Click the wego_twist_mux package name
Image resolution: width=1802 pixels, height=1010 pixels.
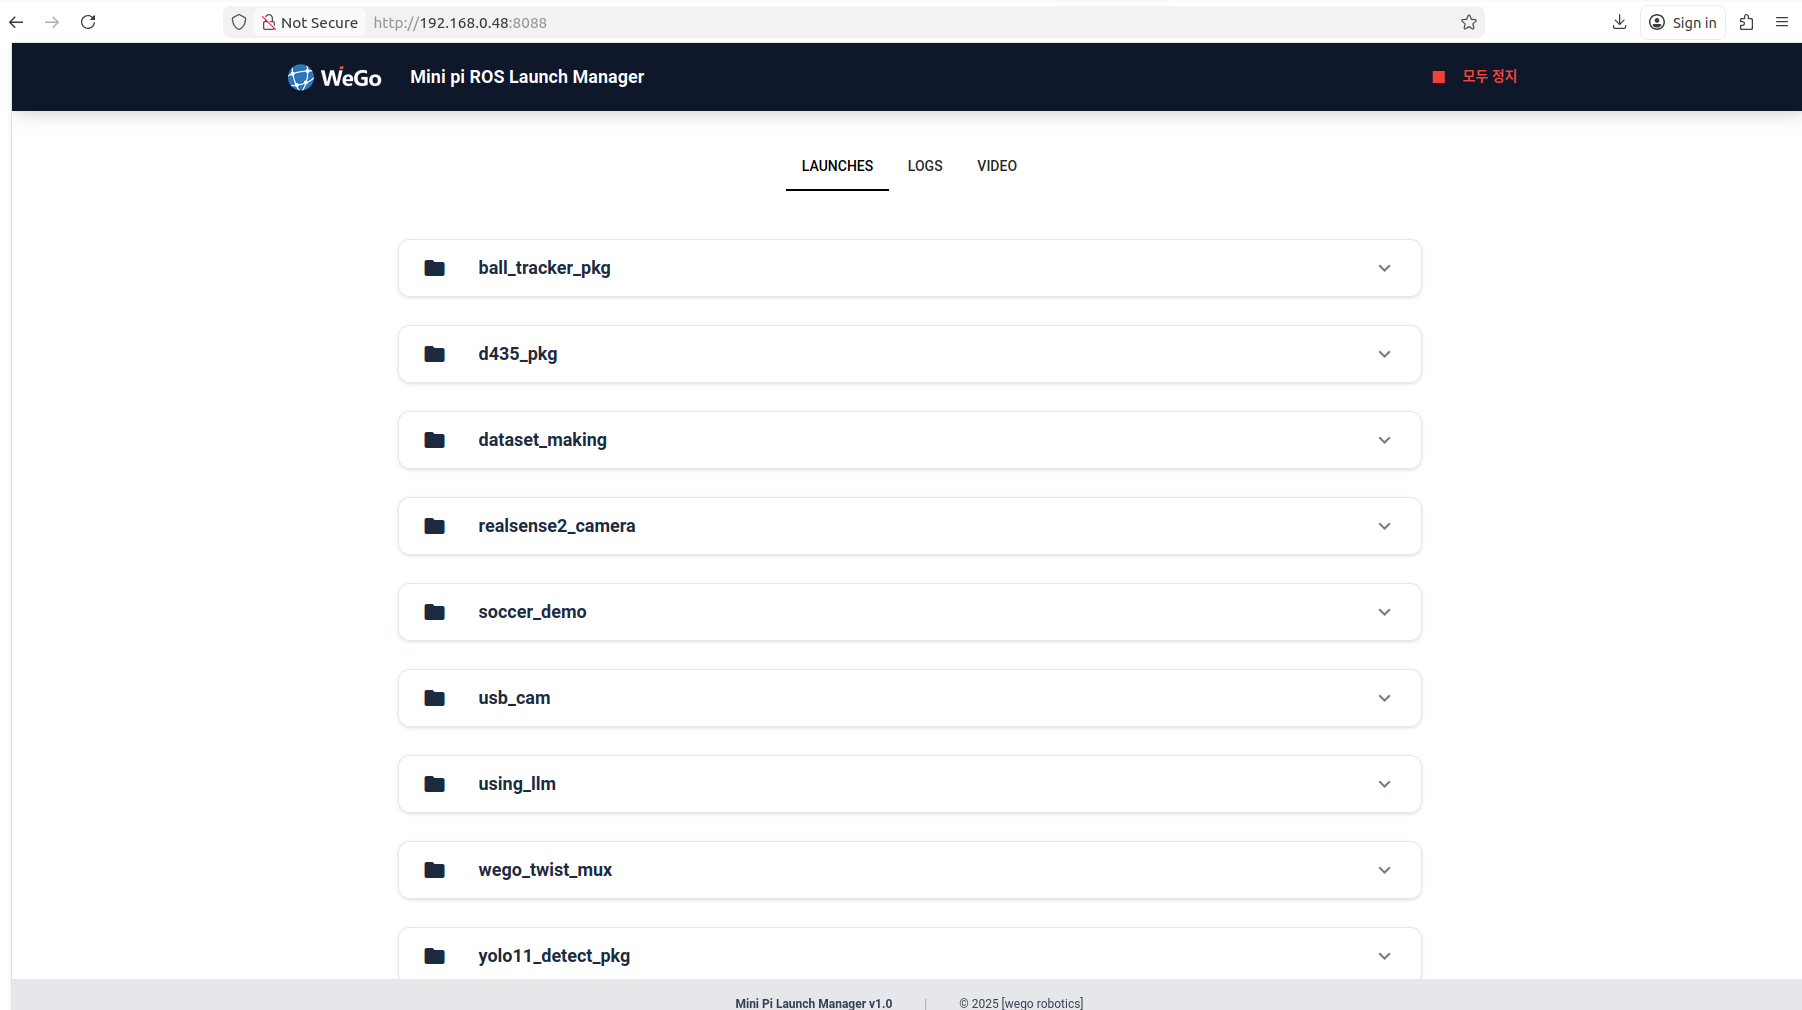pyautogui.click(x=545, y=870)
